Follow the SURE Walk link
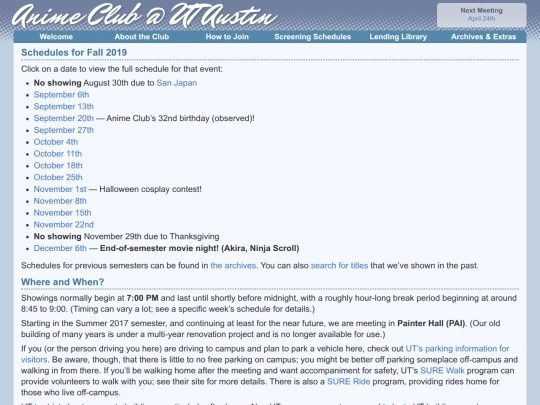Viewport: 540px width, 405px height. point(442,371)
